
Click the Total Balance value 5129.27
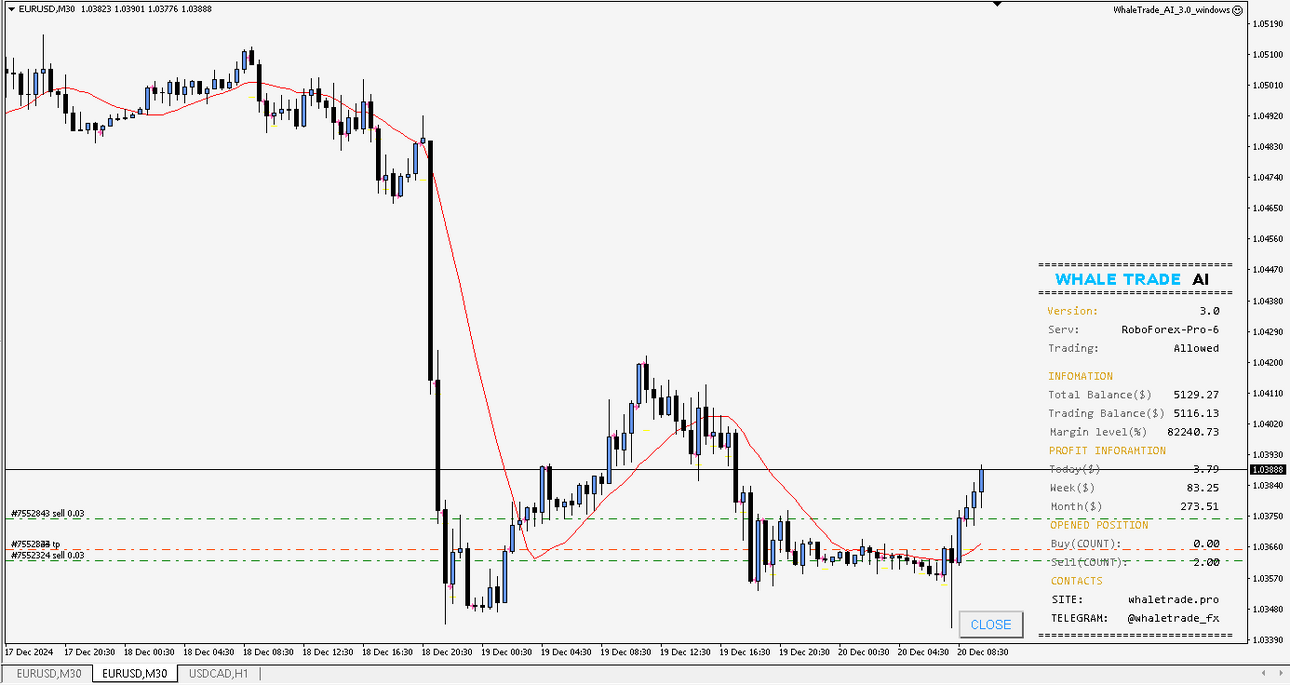click(1198, 394)
